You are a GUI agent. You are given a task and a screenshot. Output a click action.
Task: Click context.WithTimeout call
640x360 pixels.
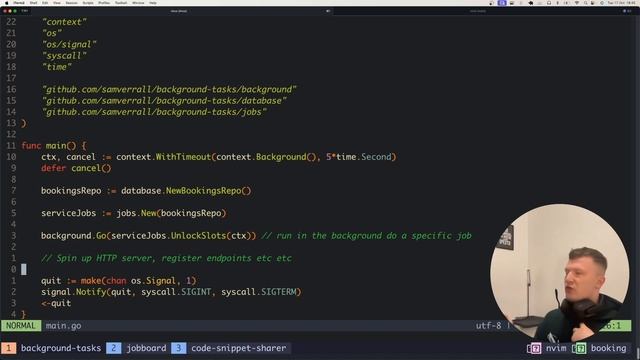(x=163, y=157)
